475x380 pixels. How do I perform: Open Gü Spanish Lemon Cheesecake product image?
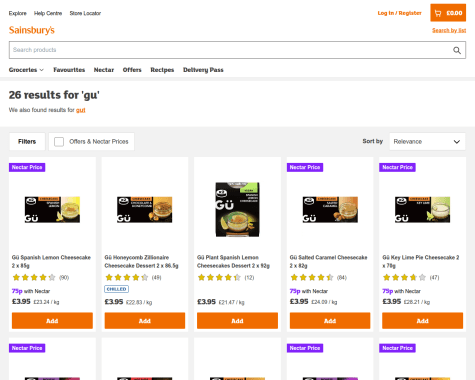click(52, 210)
